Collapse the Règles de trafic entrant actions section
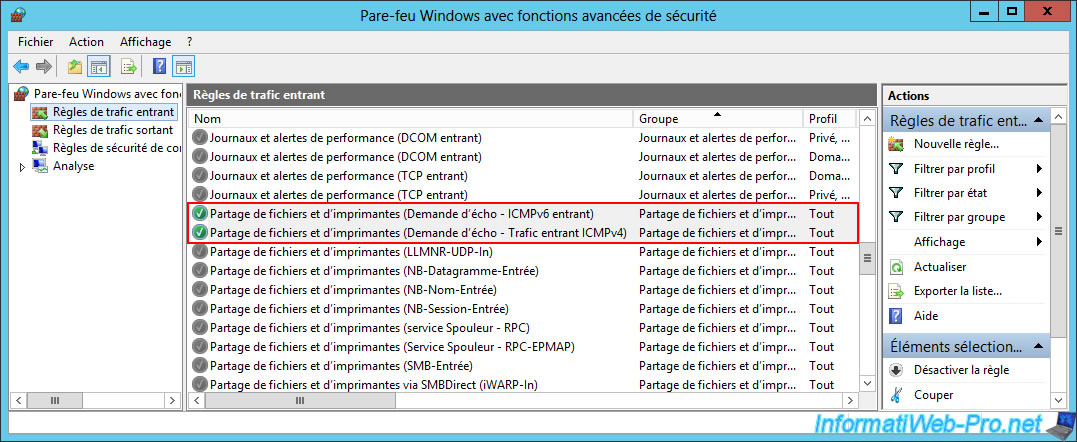Image resolution: width=1077 pixels, height=442 pixels. pyautogui.click(x=1039, y=120)
